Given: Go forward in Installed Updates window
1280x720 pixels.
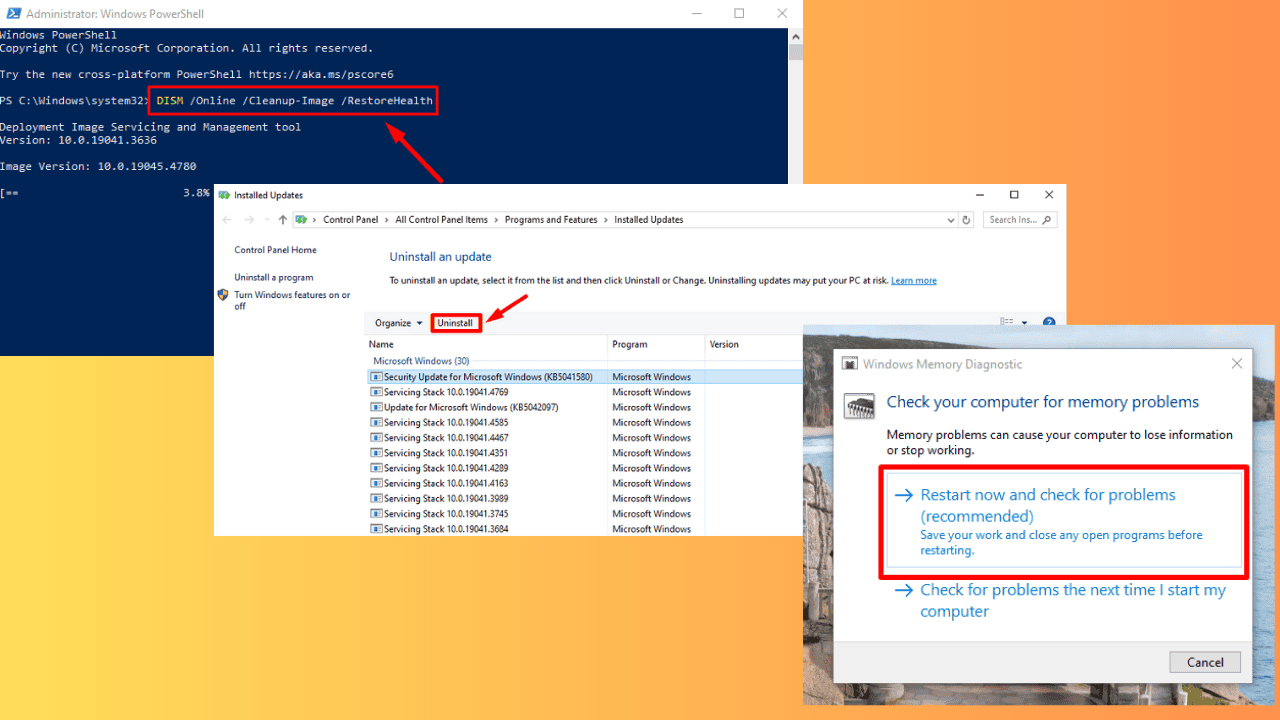Looking at the screenshot, I should coord(249,220).
